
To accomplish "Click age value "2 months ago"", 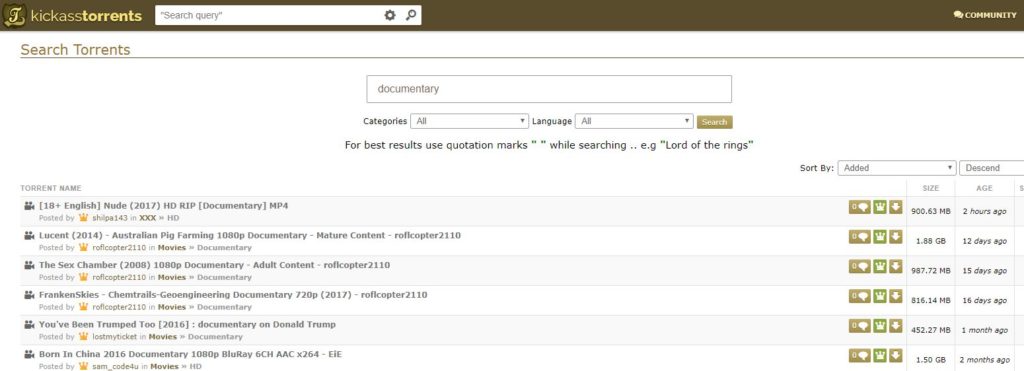I will (984, 360).
